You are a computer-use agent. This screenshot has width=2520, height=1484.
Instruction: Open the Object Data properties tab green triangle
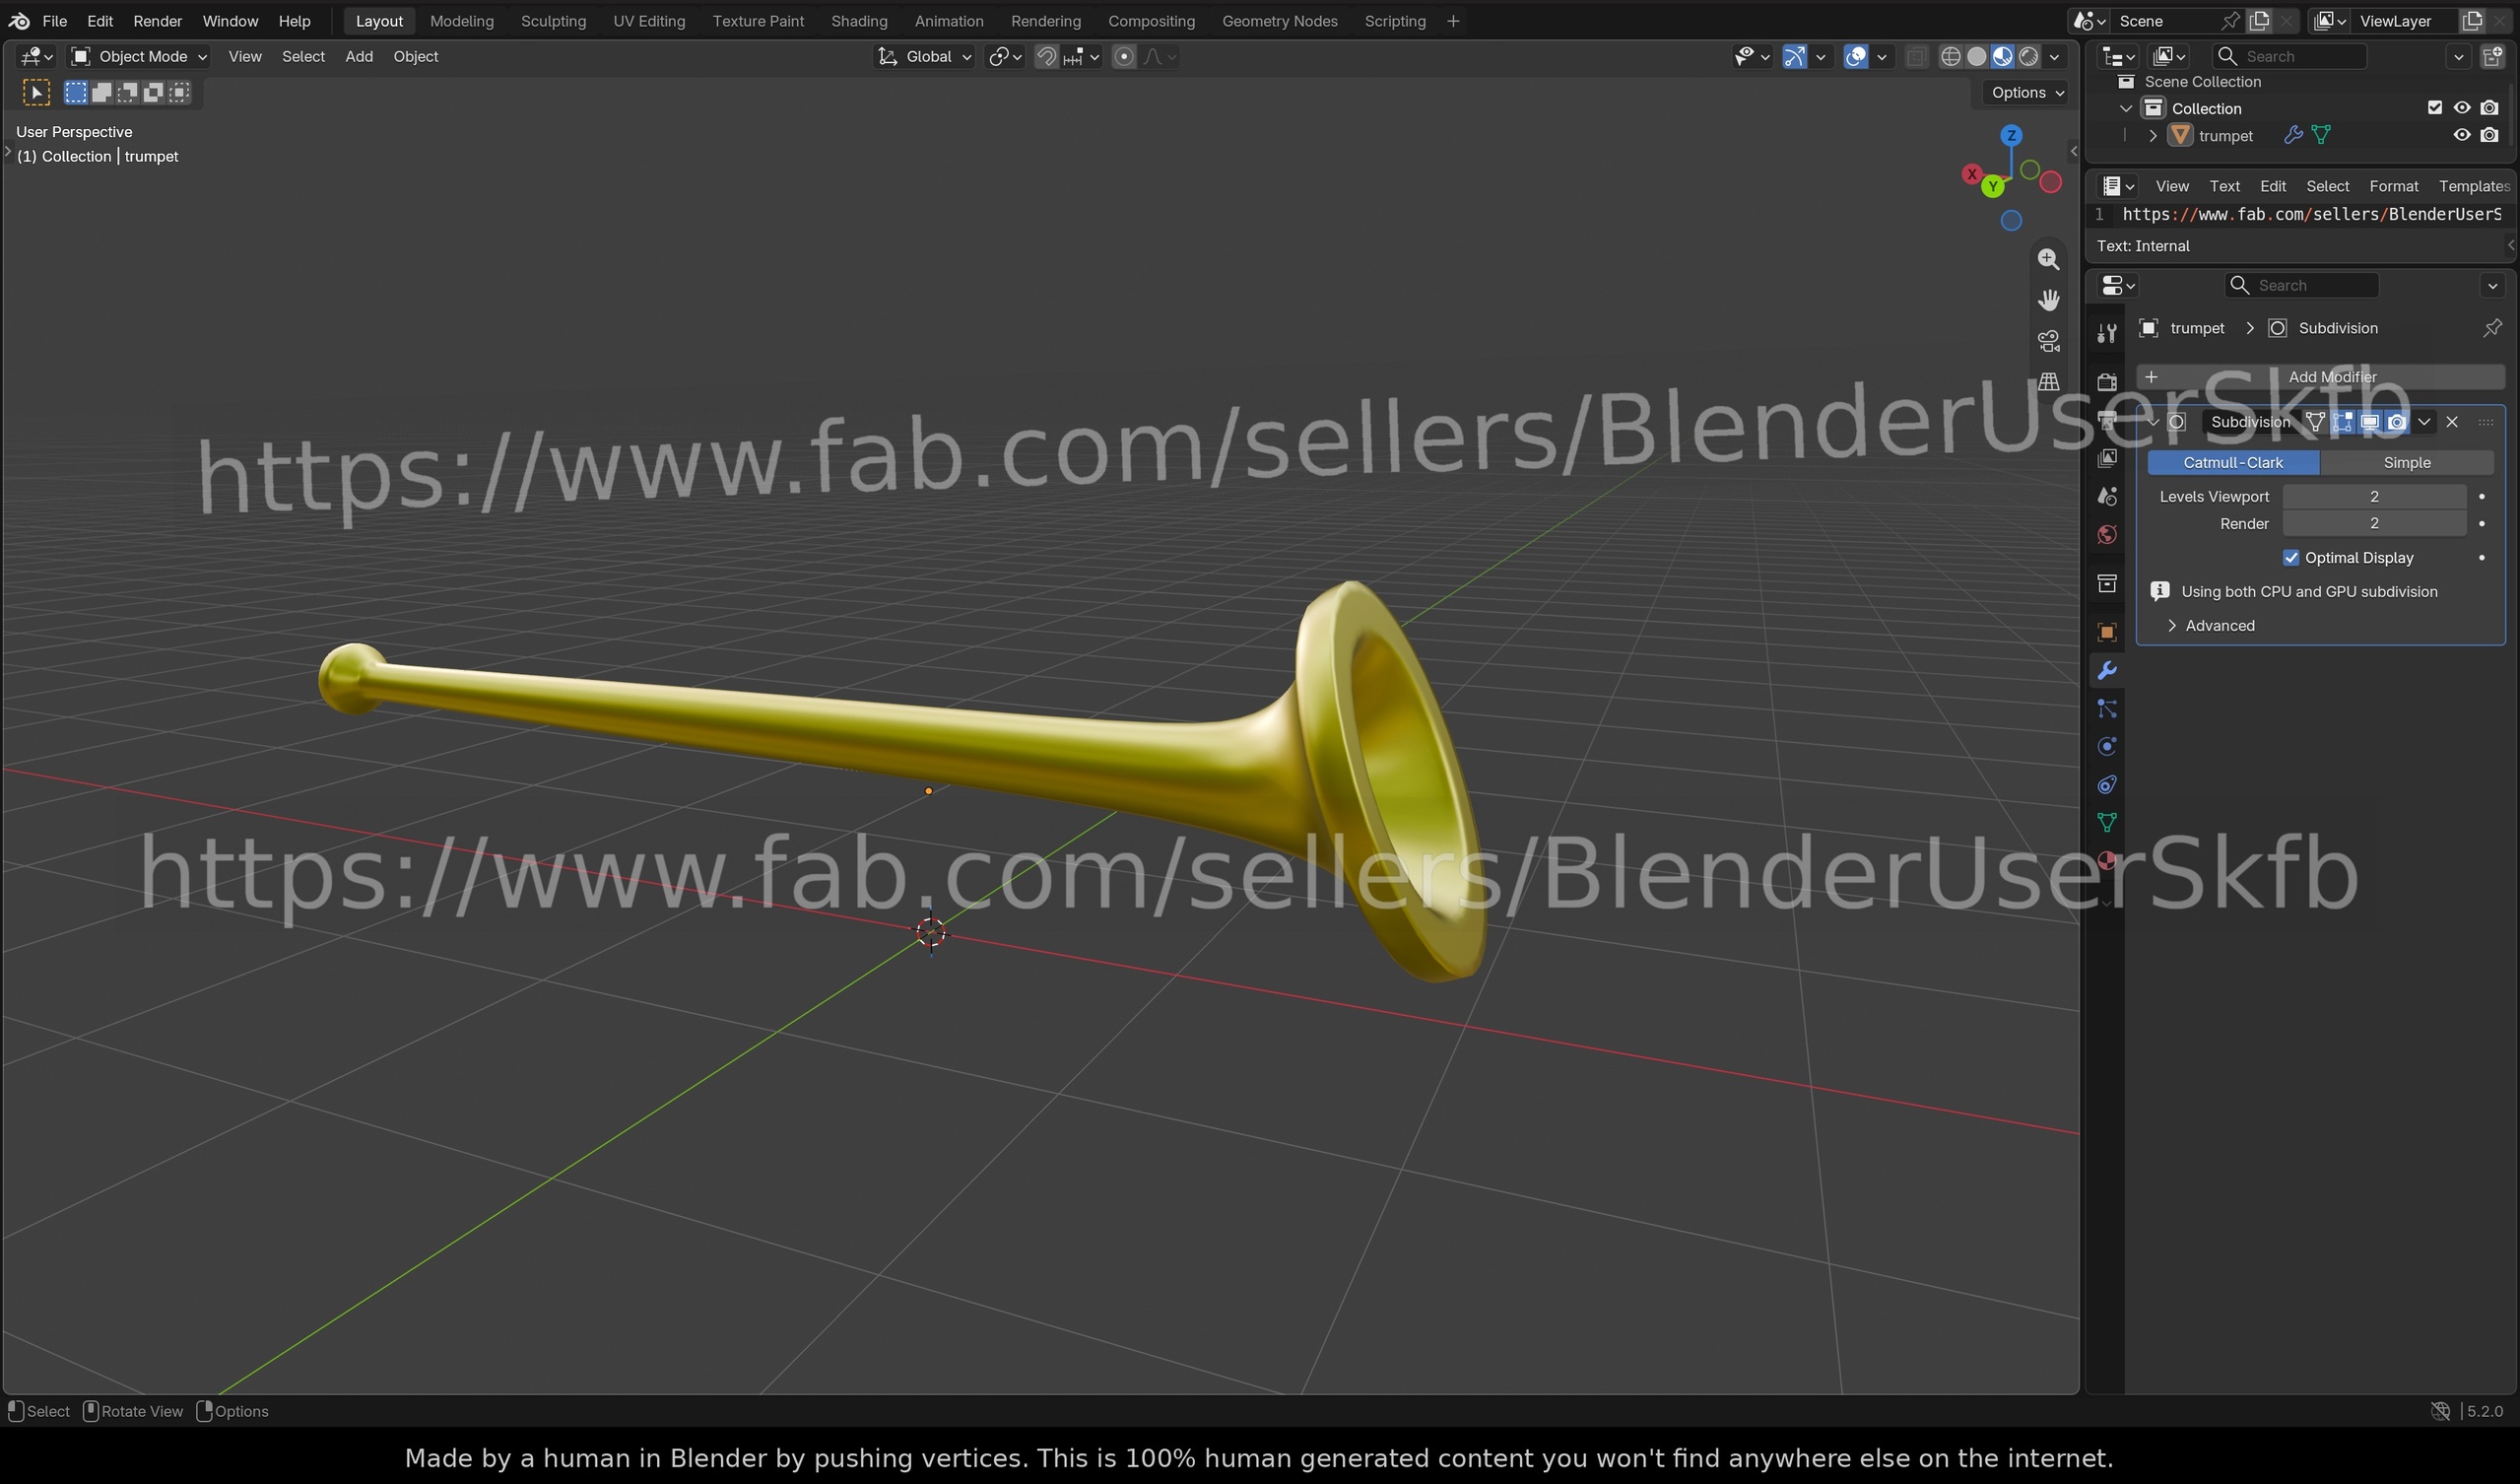pyautogui.click(x=2107, y=822)
